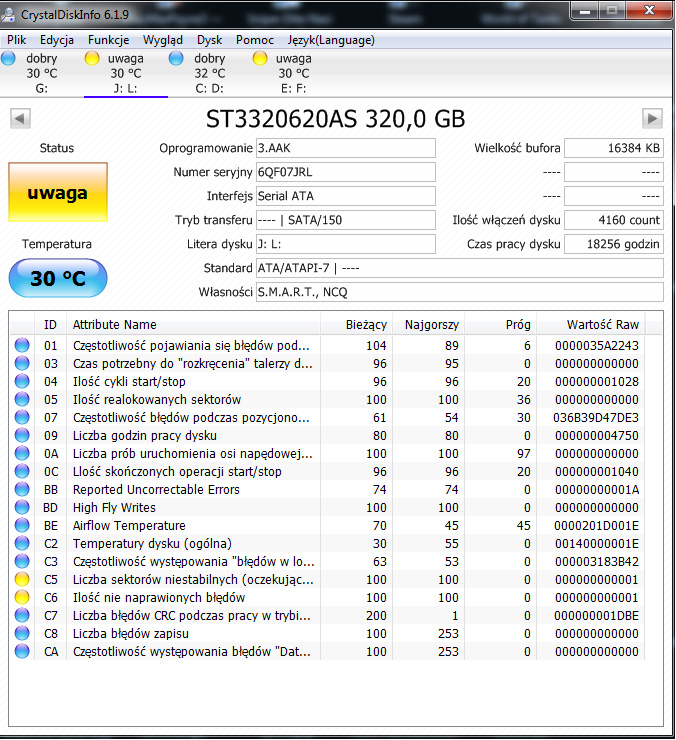Open the Pomoc menu
Image resolution: width=676 pixels, height=740 pixels.
tap(255, 40)
